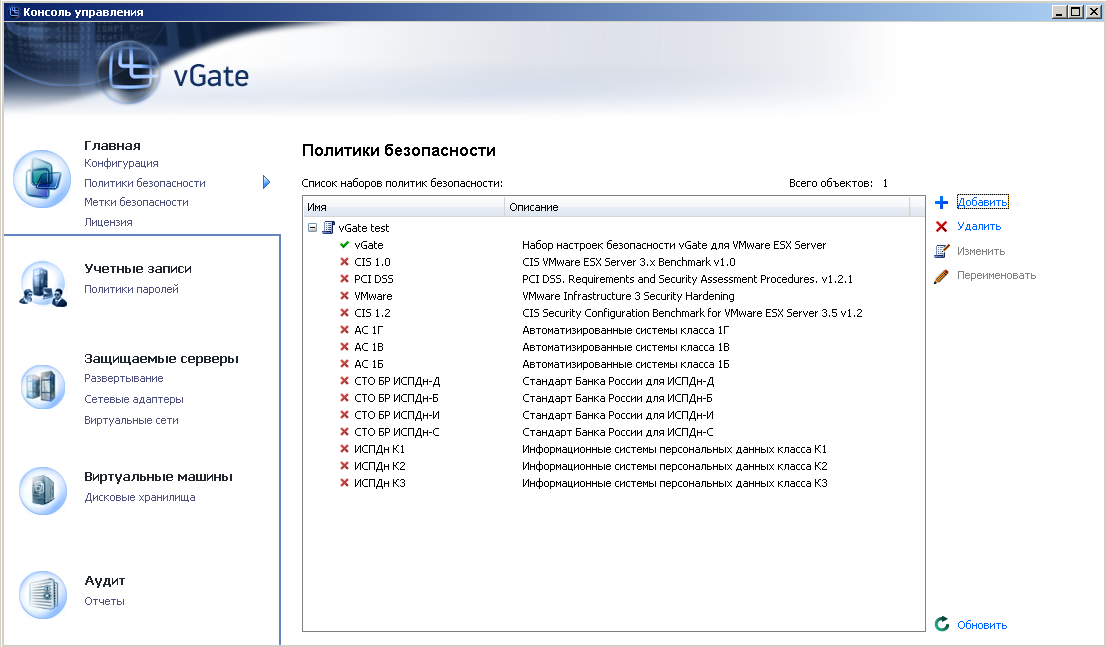Click the red cross icon beside ИСПДн К1
The width and height of the screenshot is (1106, 647).
click(344, 449)
